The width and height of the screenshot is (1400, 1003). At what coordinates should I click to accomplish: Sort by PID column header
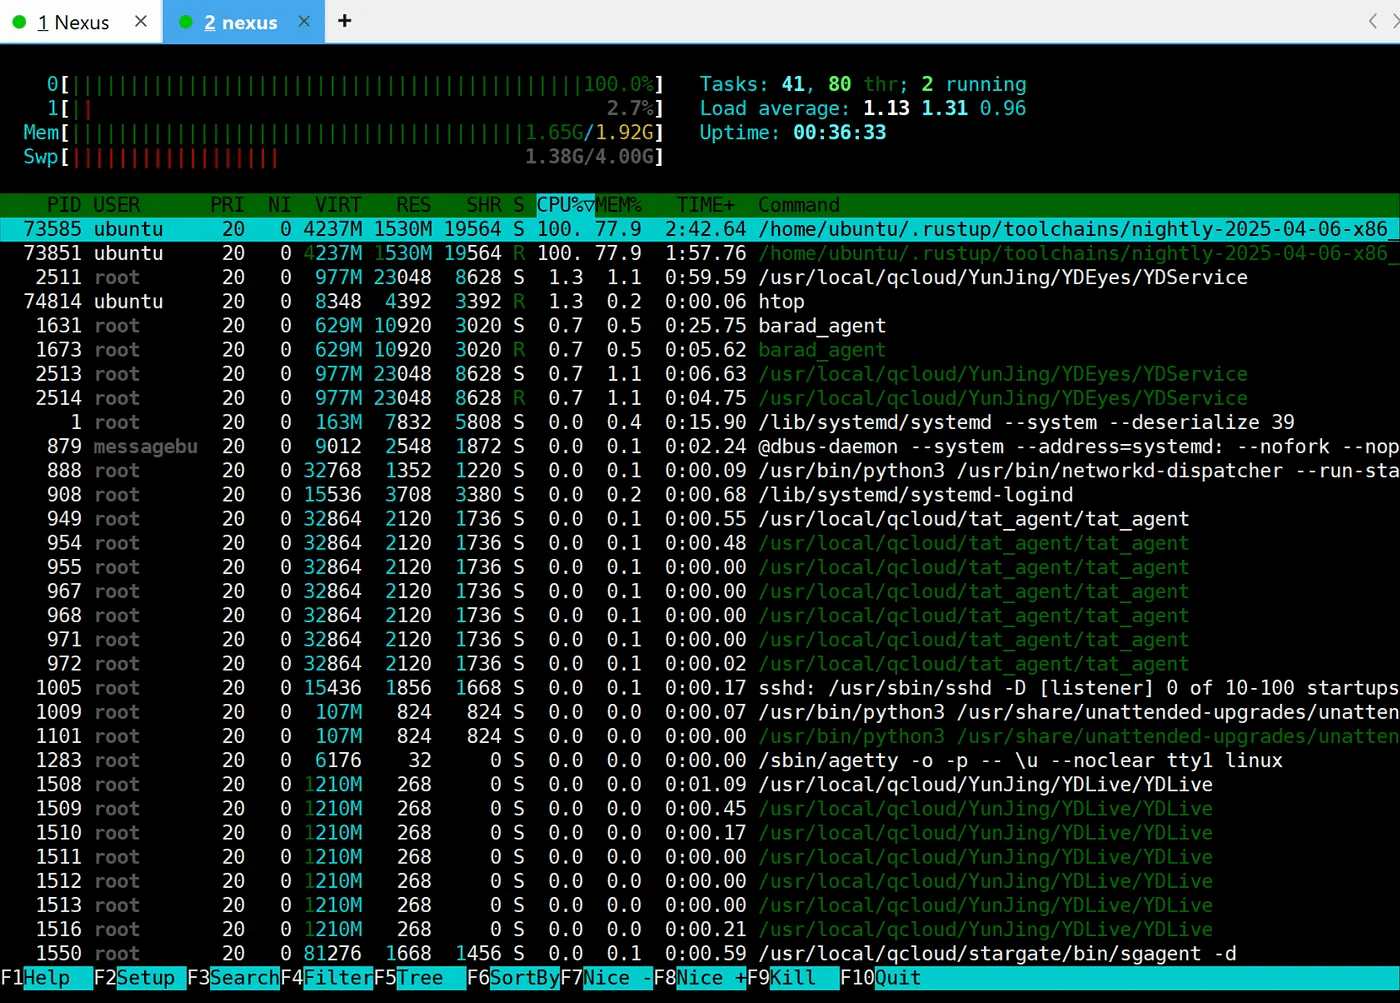click(x=64, y=205)
